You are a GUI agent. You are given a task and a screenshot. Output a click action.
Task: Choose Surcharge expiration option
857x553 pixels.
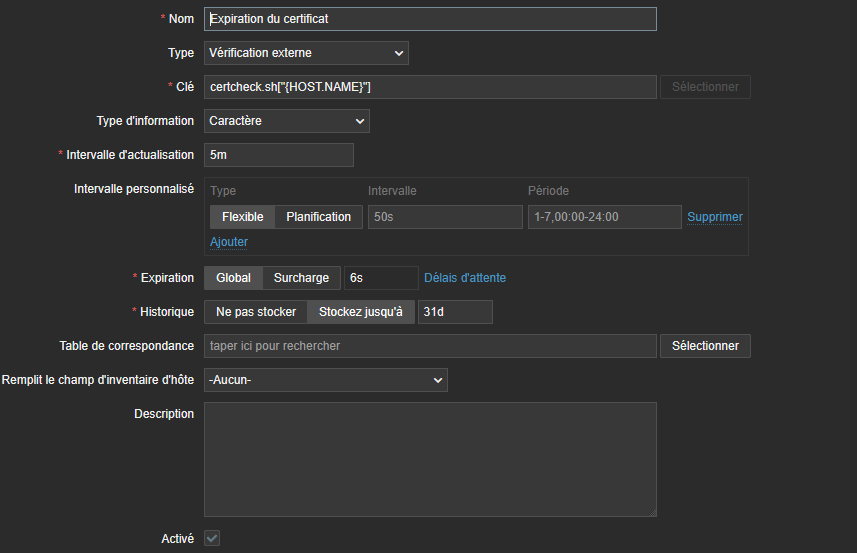301,278
